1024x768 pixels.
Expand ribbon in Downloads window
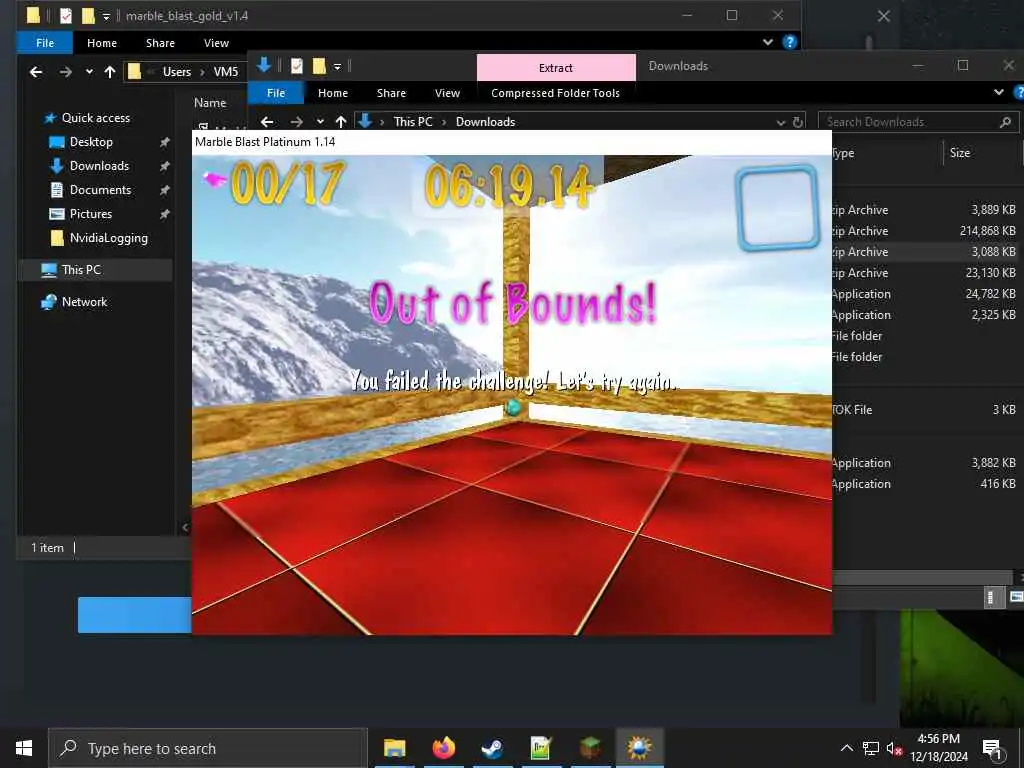tap(999, 93)
